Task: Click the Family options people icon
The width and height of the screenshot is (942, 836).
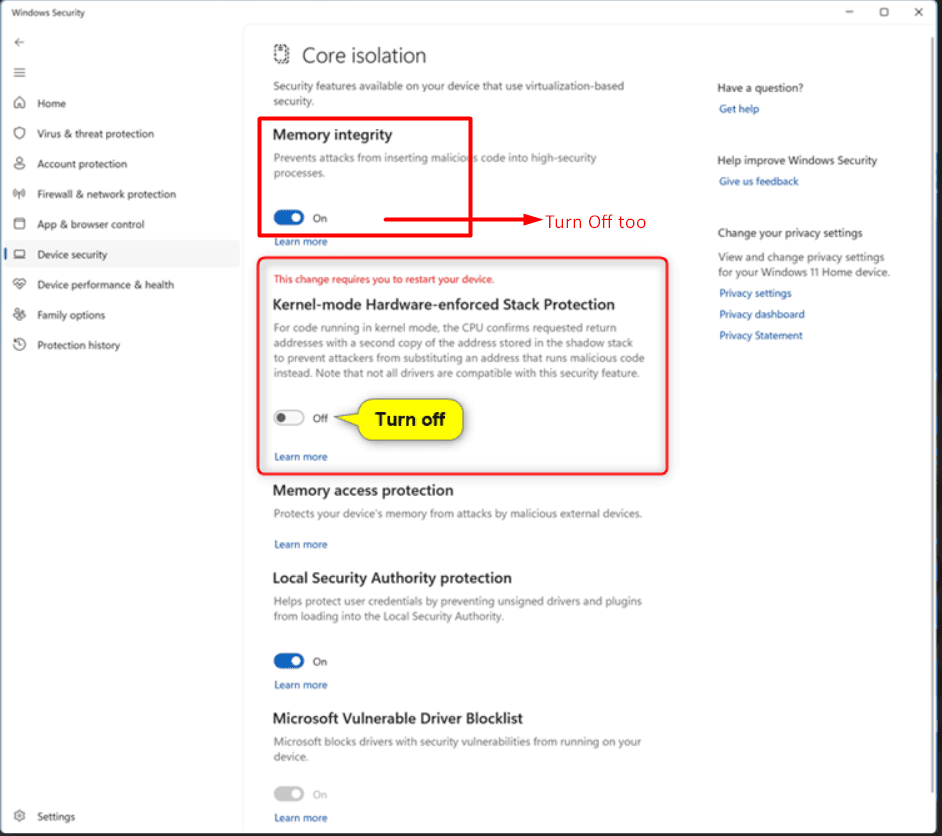Action: (20, 314)
